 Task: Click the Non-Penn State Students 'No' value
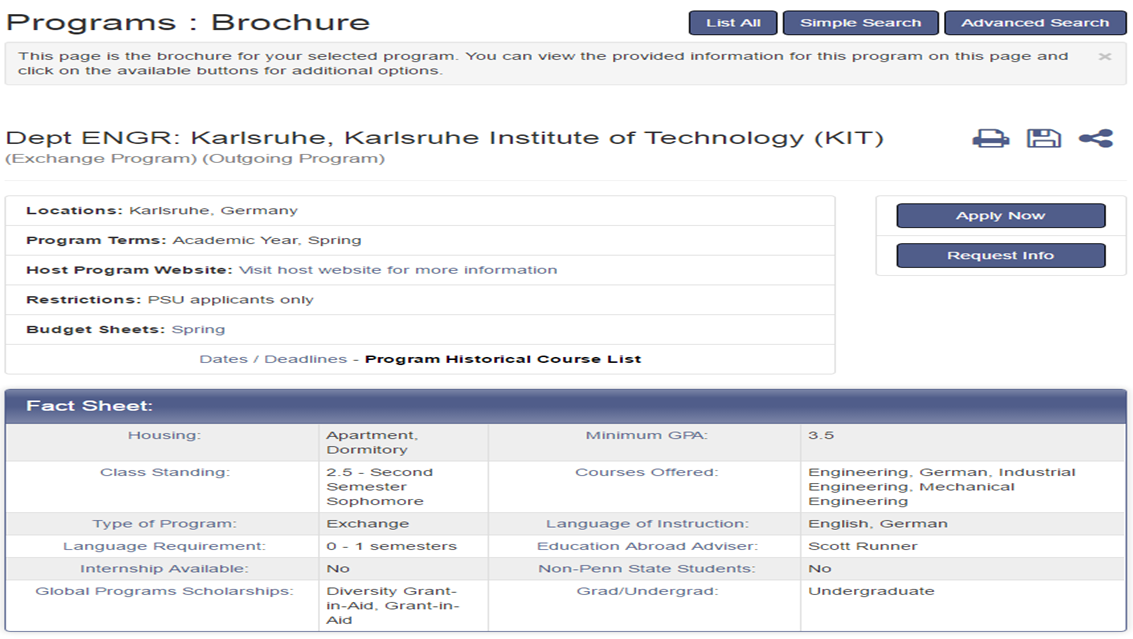[x=820, y=568]
